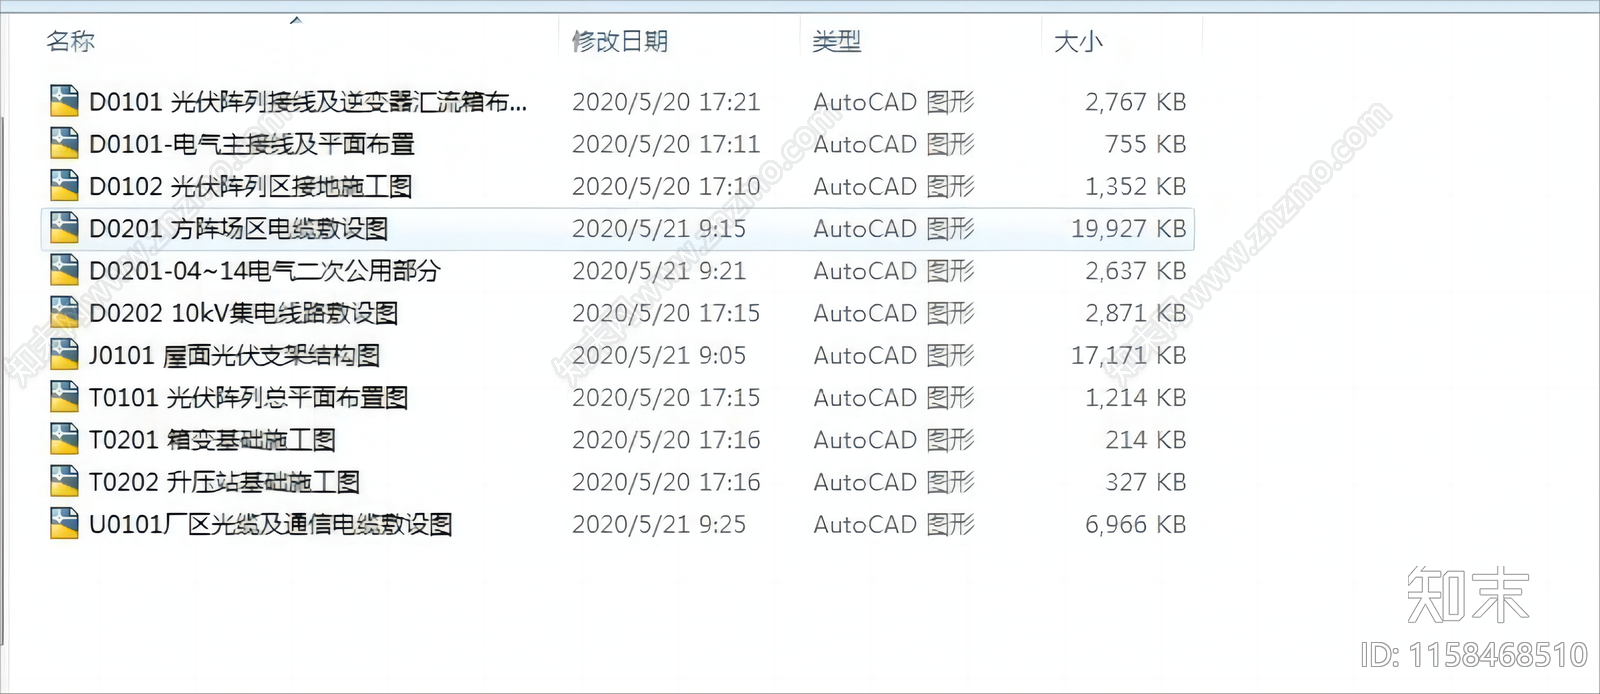This screenshot has width=1600, height=694.
Task: Click the size value 1,214 KB
Action: (1136, 398)
